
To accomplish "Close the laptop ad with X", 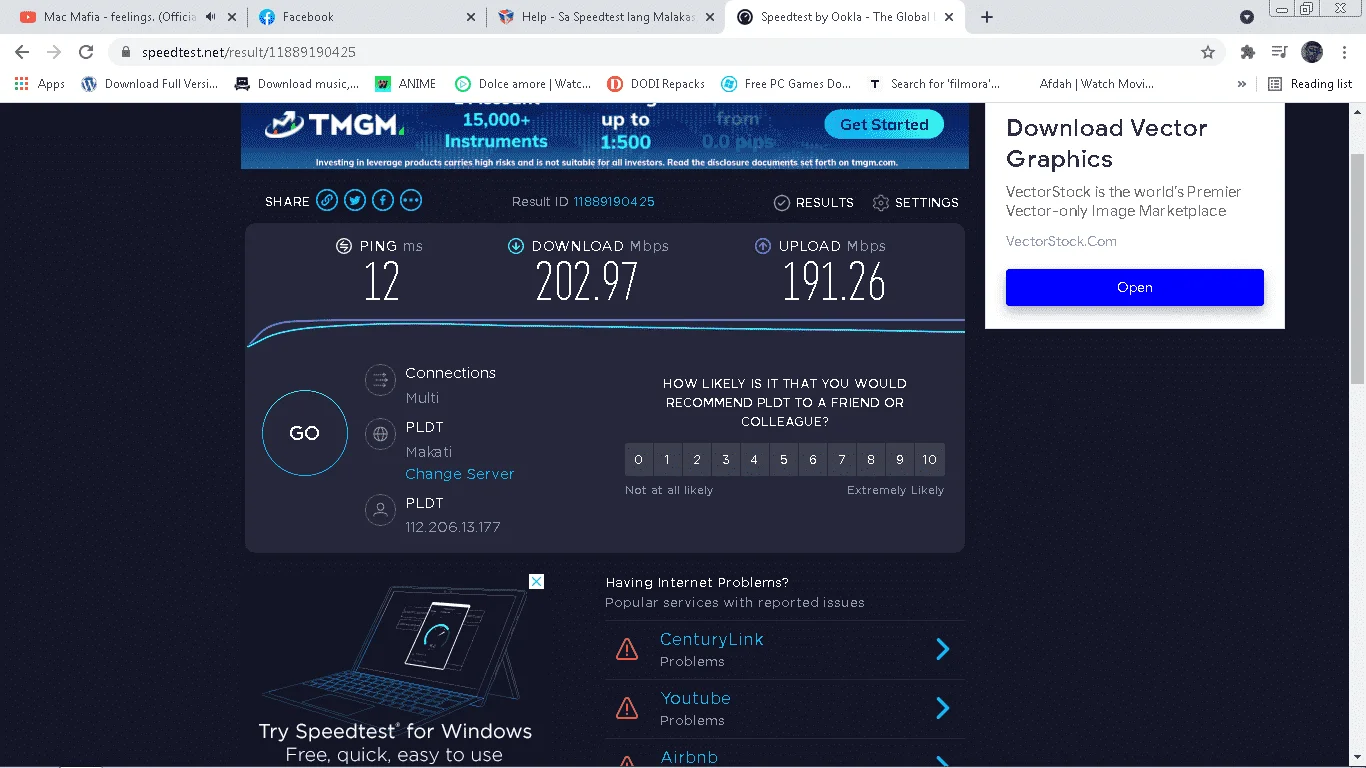I will coord(536,581).
